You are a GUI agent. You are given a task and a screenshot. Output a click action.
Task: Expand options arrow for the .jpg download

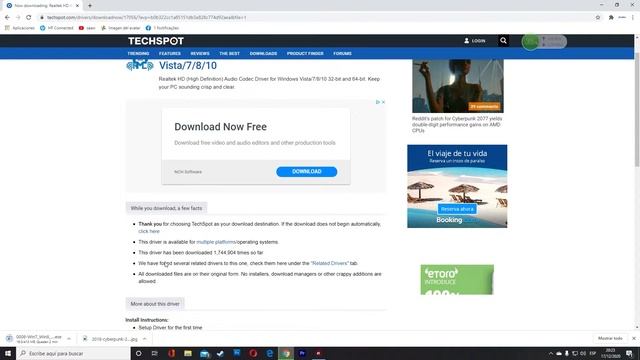click(x=144, y=339)
